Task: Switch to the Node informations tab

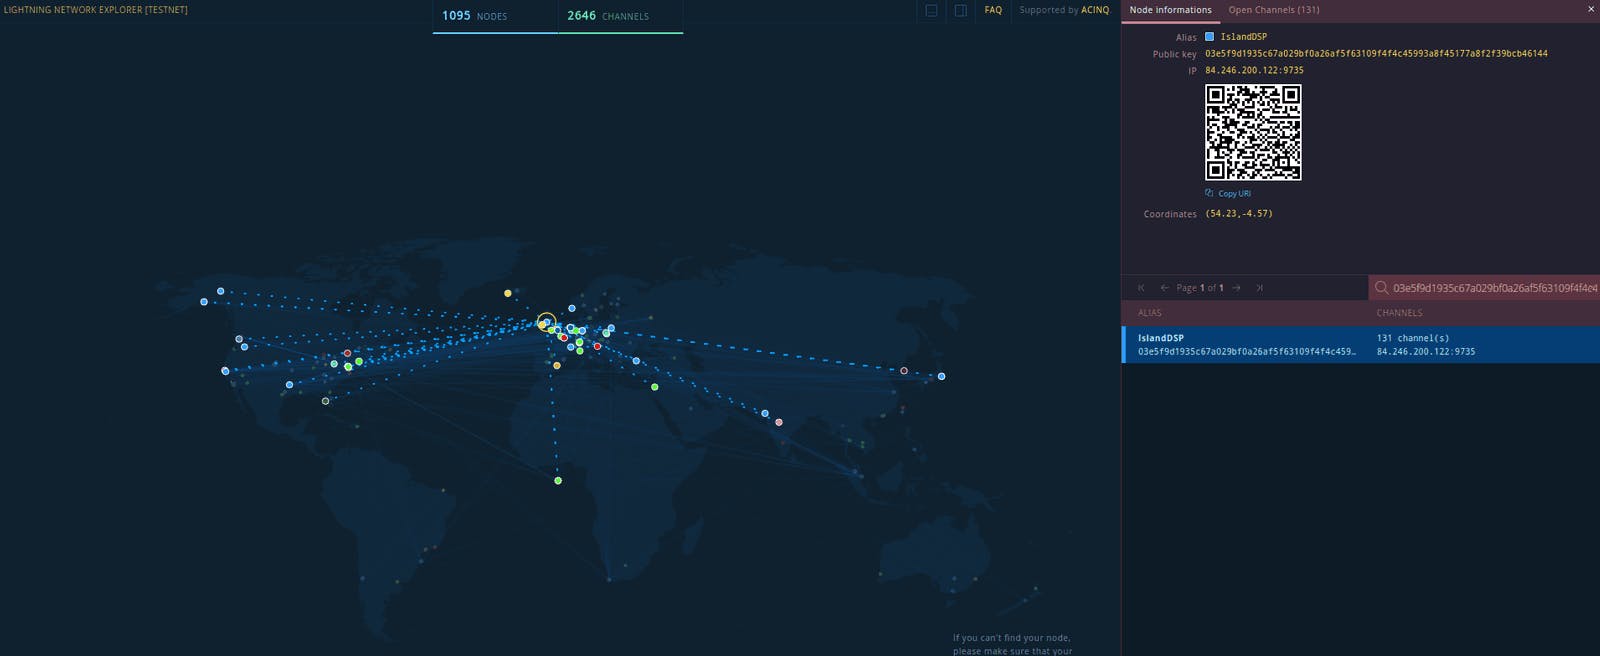Action: (1170, 10)
